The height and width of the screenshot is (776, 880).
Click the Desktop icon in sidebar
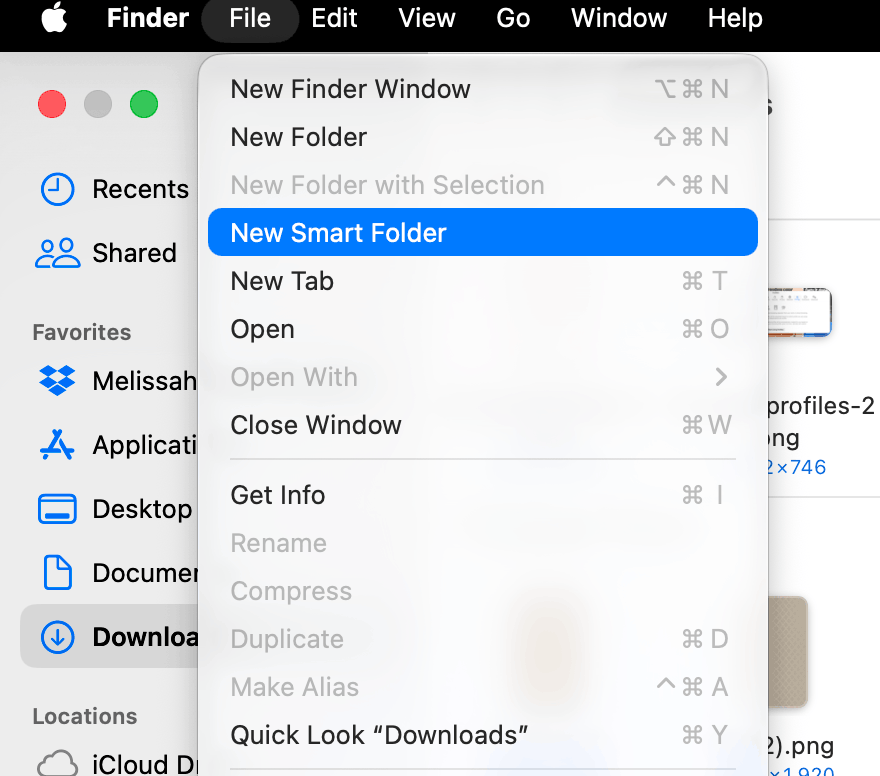(57, 509)
